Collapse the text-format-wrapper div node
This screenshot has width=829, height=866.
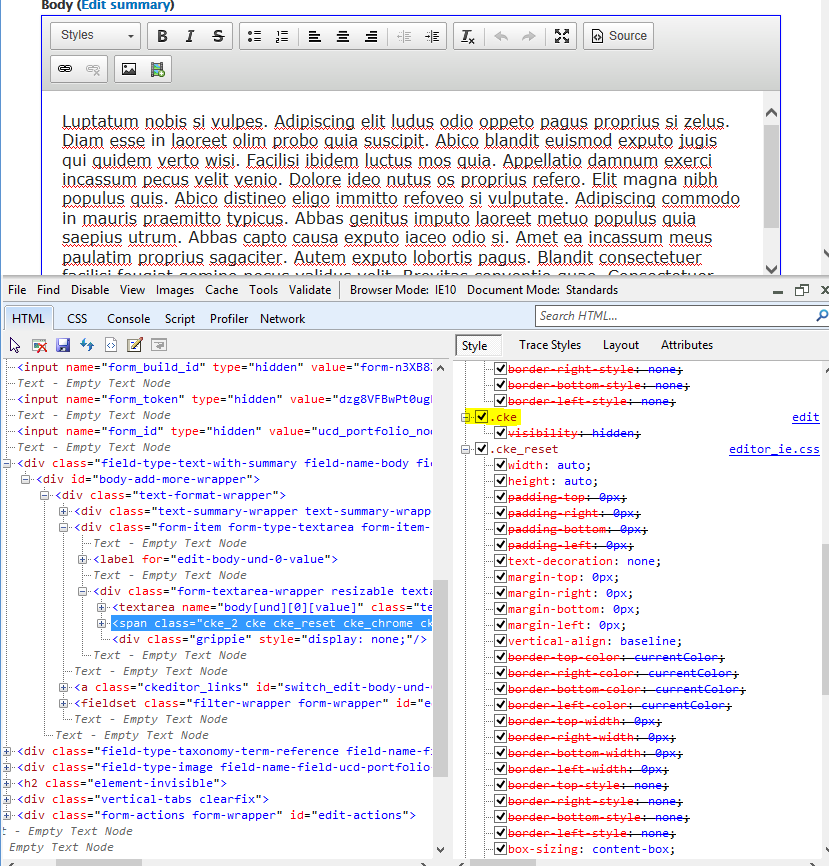(44, 495)
